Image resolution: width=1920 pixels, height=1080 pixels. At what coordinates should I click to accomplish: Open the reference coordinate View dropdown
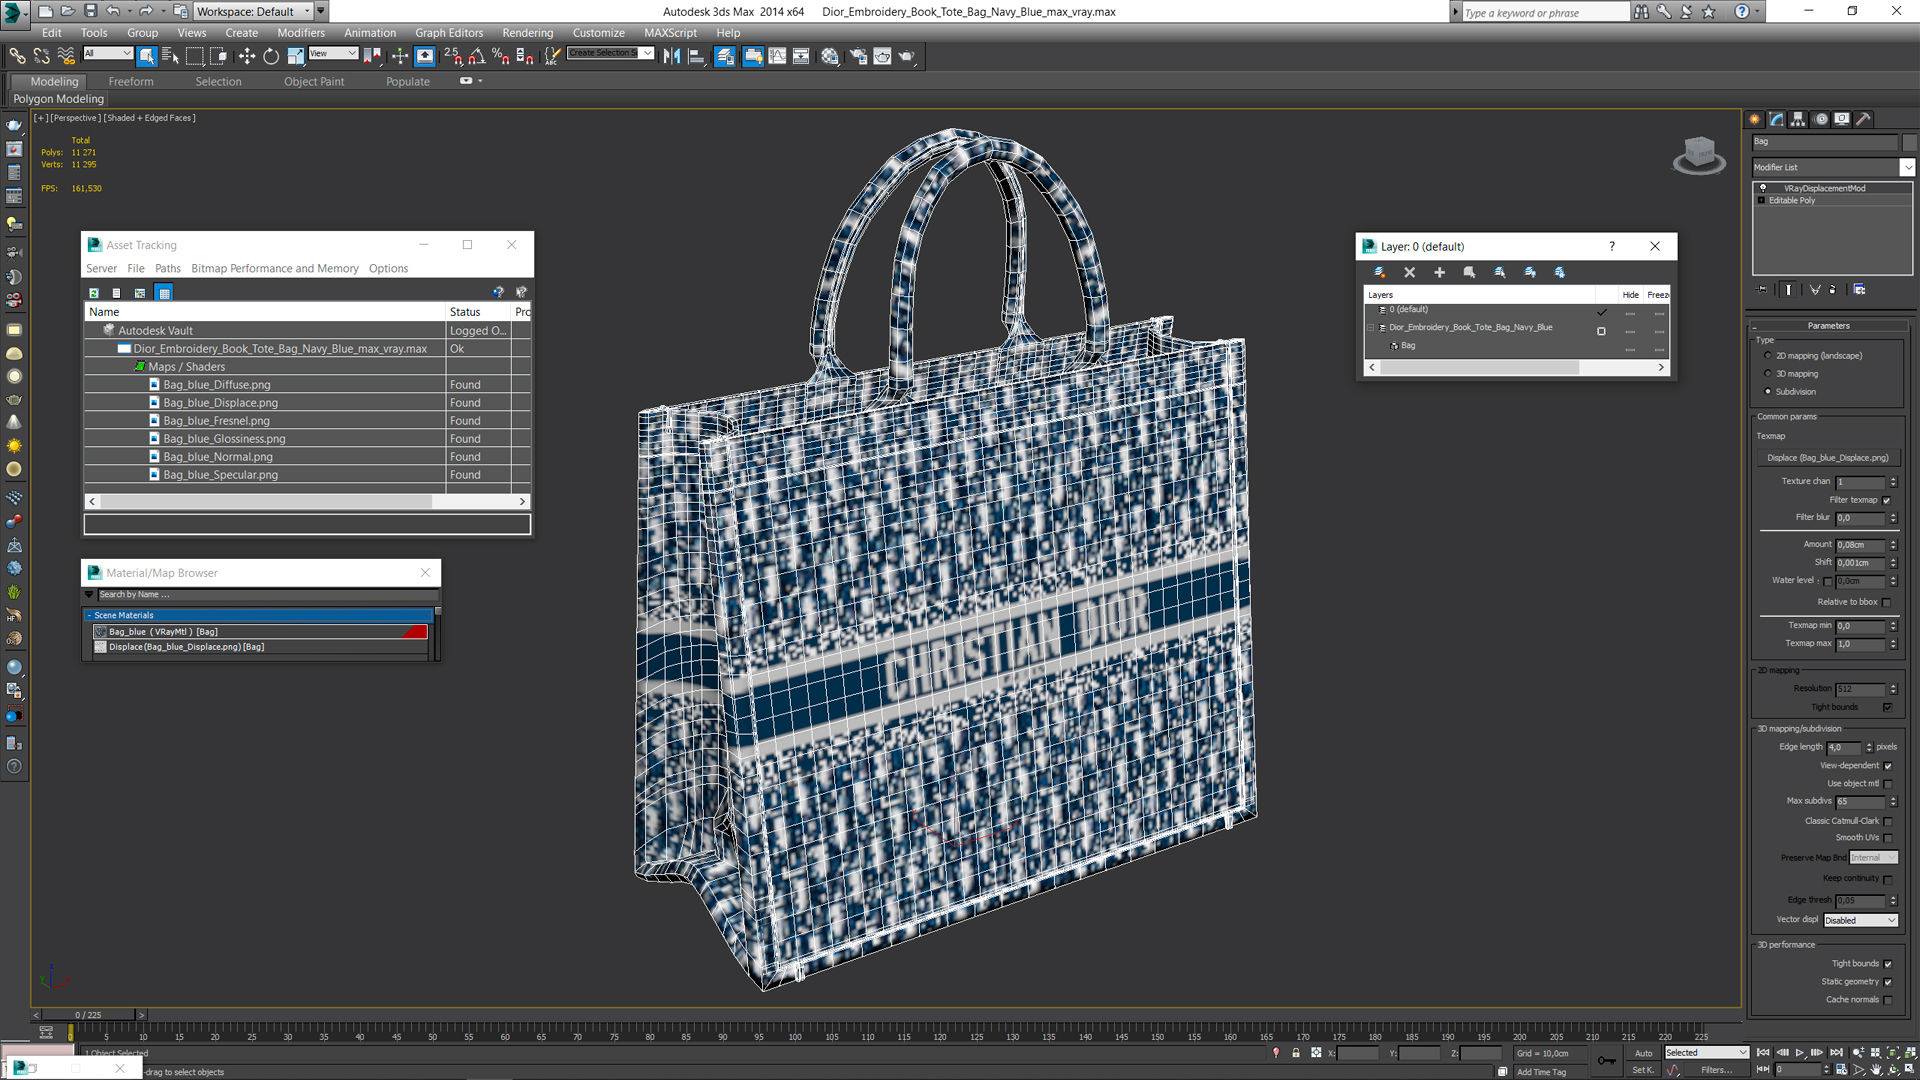(x=333, y=53)
